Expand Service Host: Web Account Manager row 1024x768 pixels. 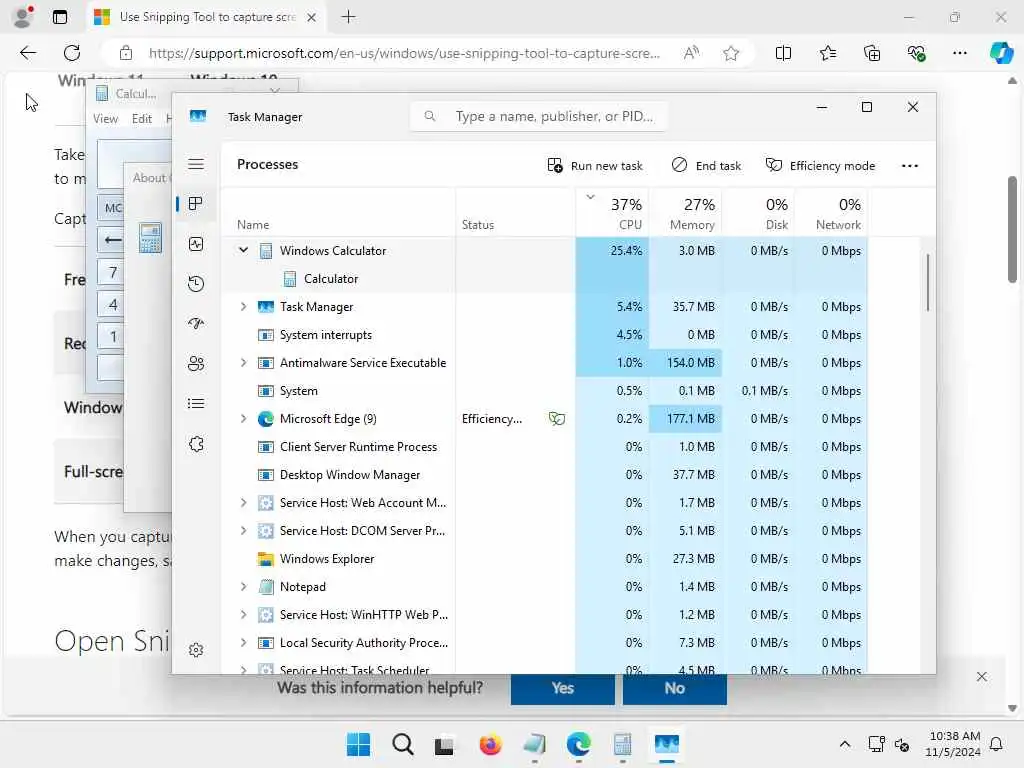pyautogui.click(x=244, y=503)
